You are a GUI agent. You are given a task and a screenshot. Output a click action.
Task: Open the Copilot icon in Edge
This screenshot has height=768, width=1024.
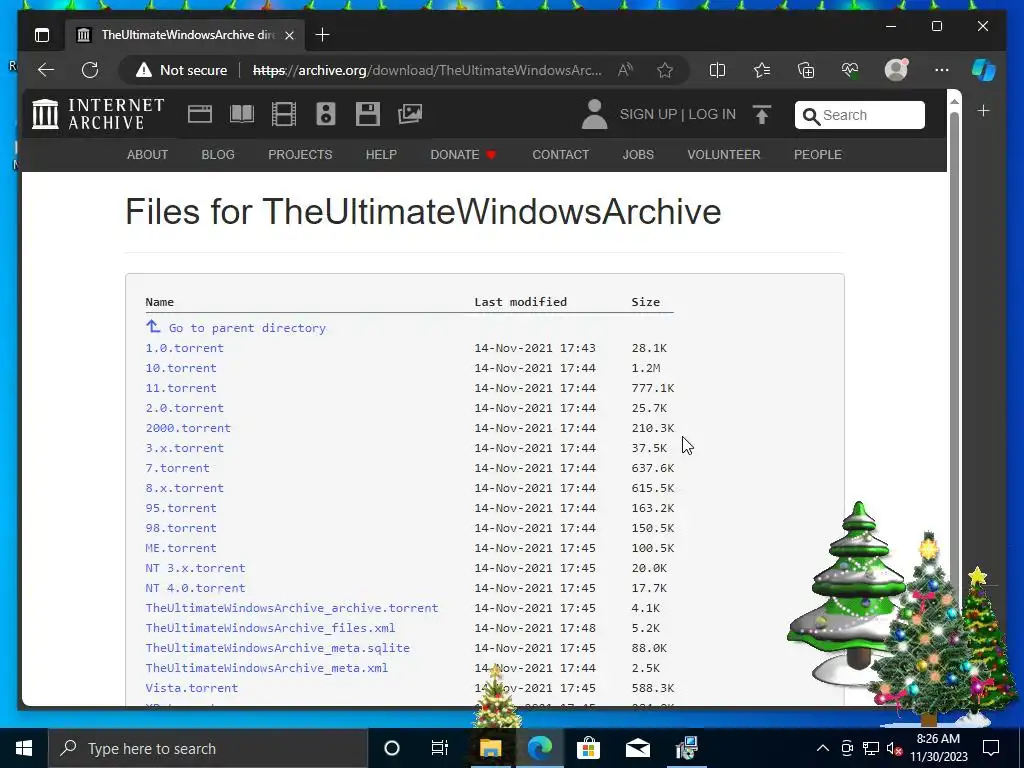tap(984, 70)
